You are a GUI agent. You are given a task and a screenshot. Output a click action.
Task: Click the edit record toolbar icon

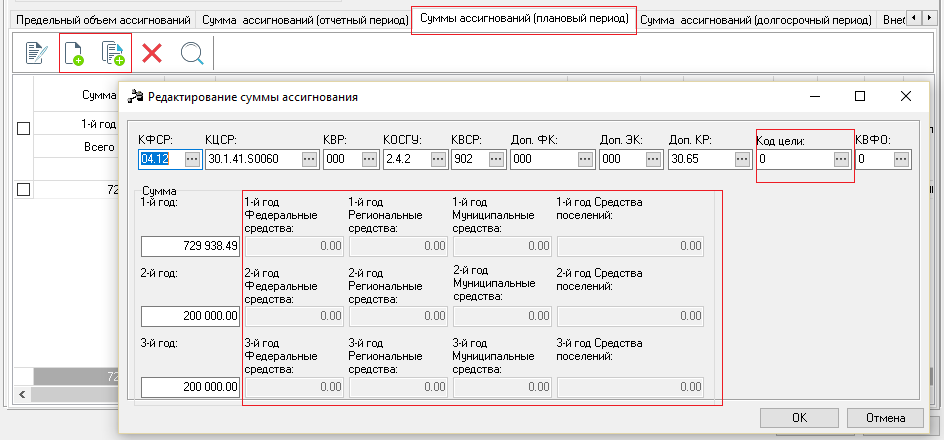point(37,53)
